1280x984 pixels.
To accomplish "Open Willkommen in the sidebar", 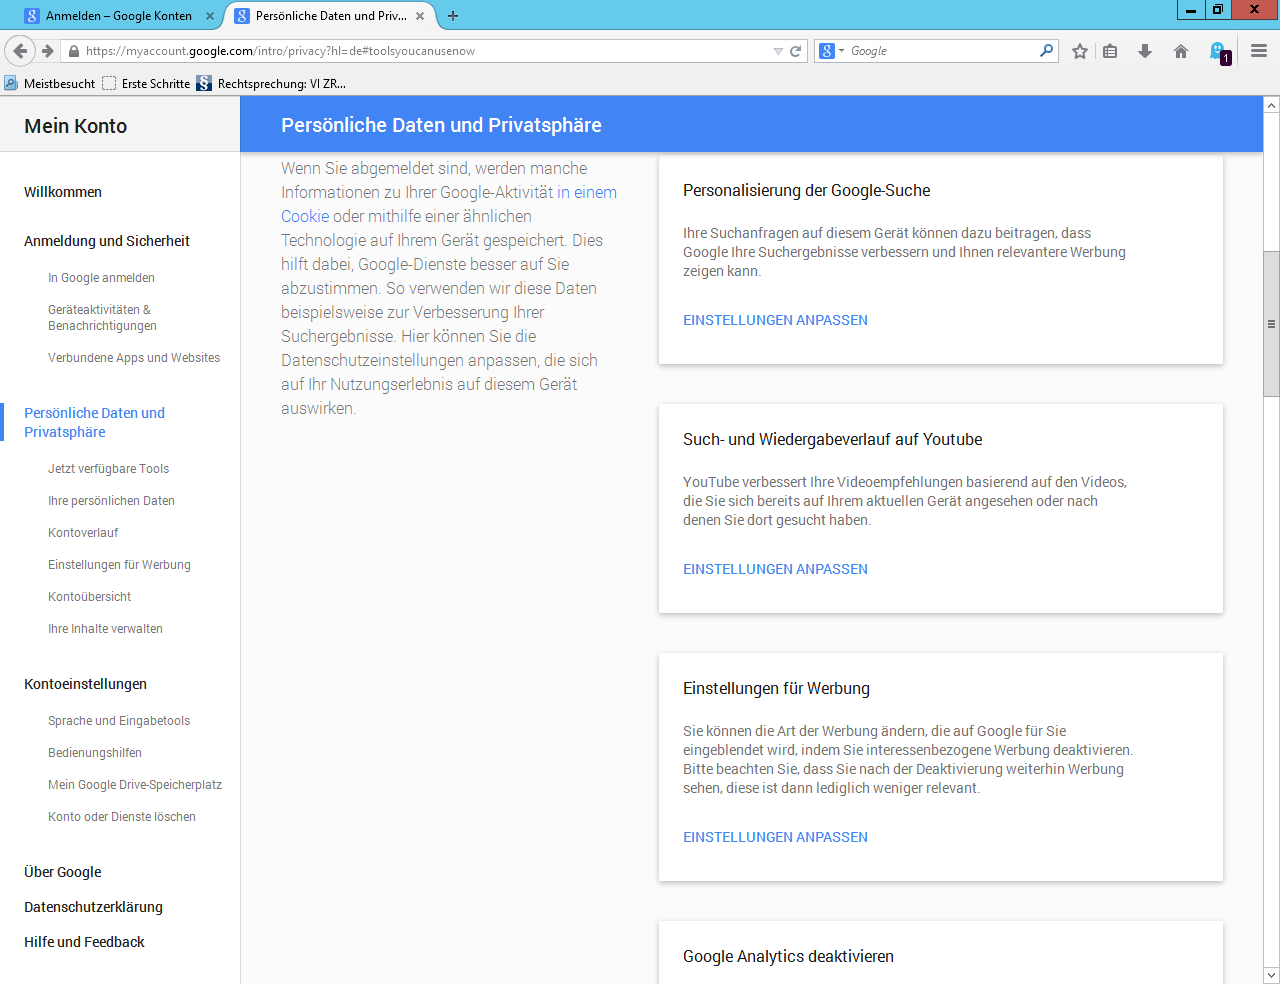I will (x=63, y=192).
